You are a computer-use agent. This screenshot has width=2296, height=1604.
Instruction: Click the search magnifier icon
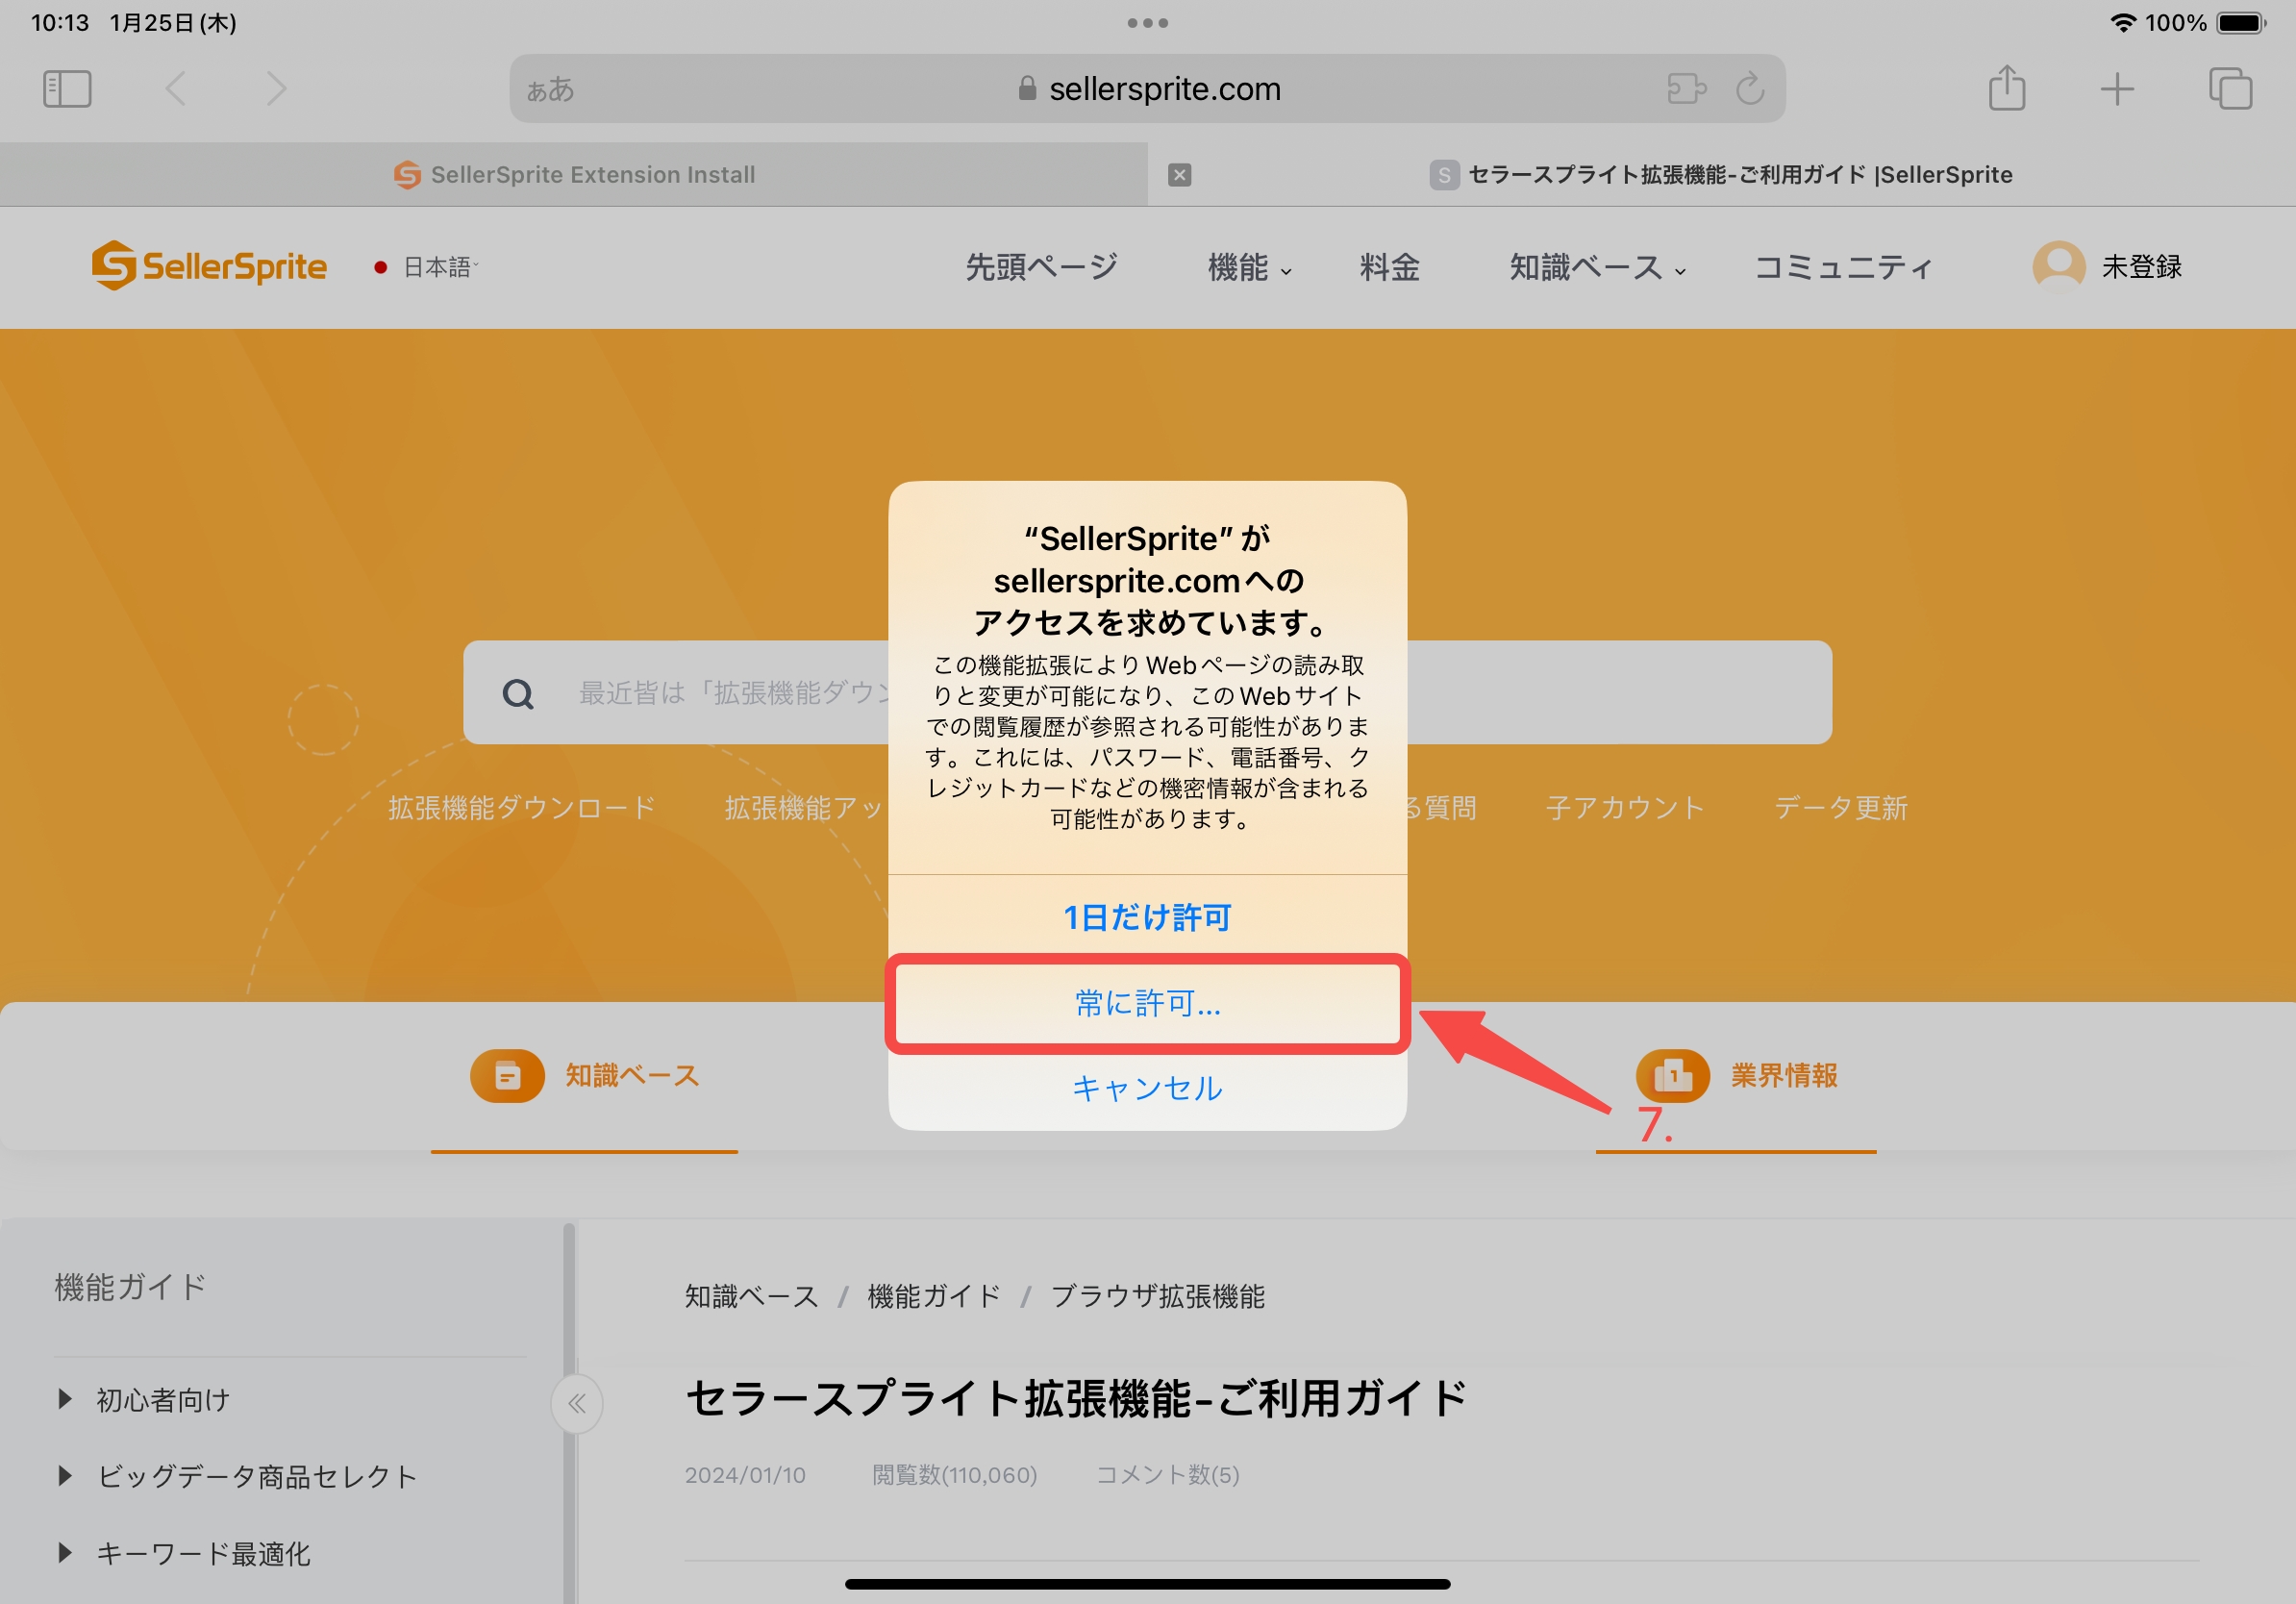518,693
